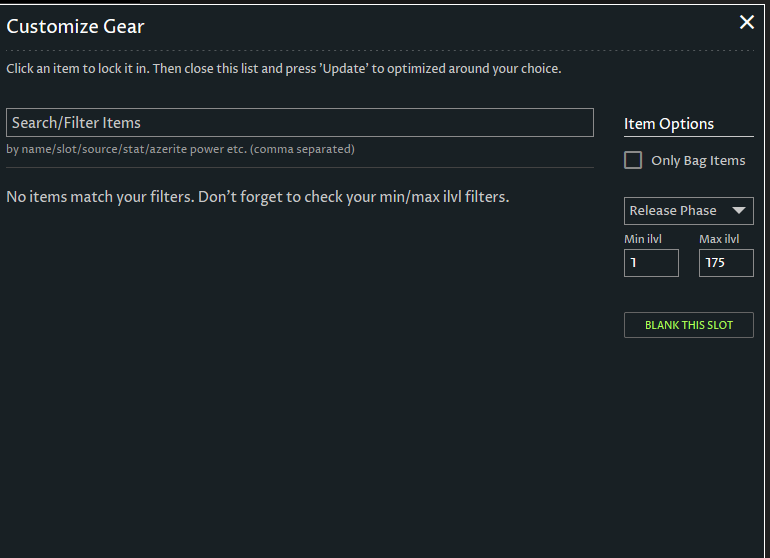Click the X icon at top right
This screenshot has width=770, height=558.
point(746,23)
